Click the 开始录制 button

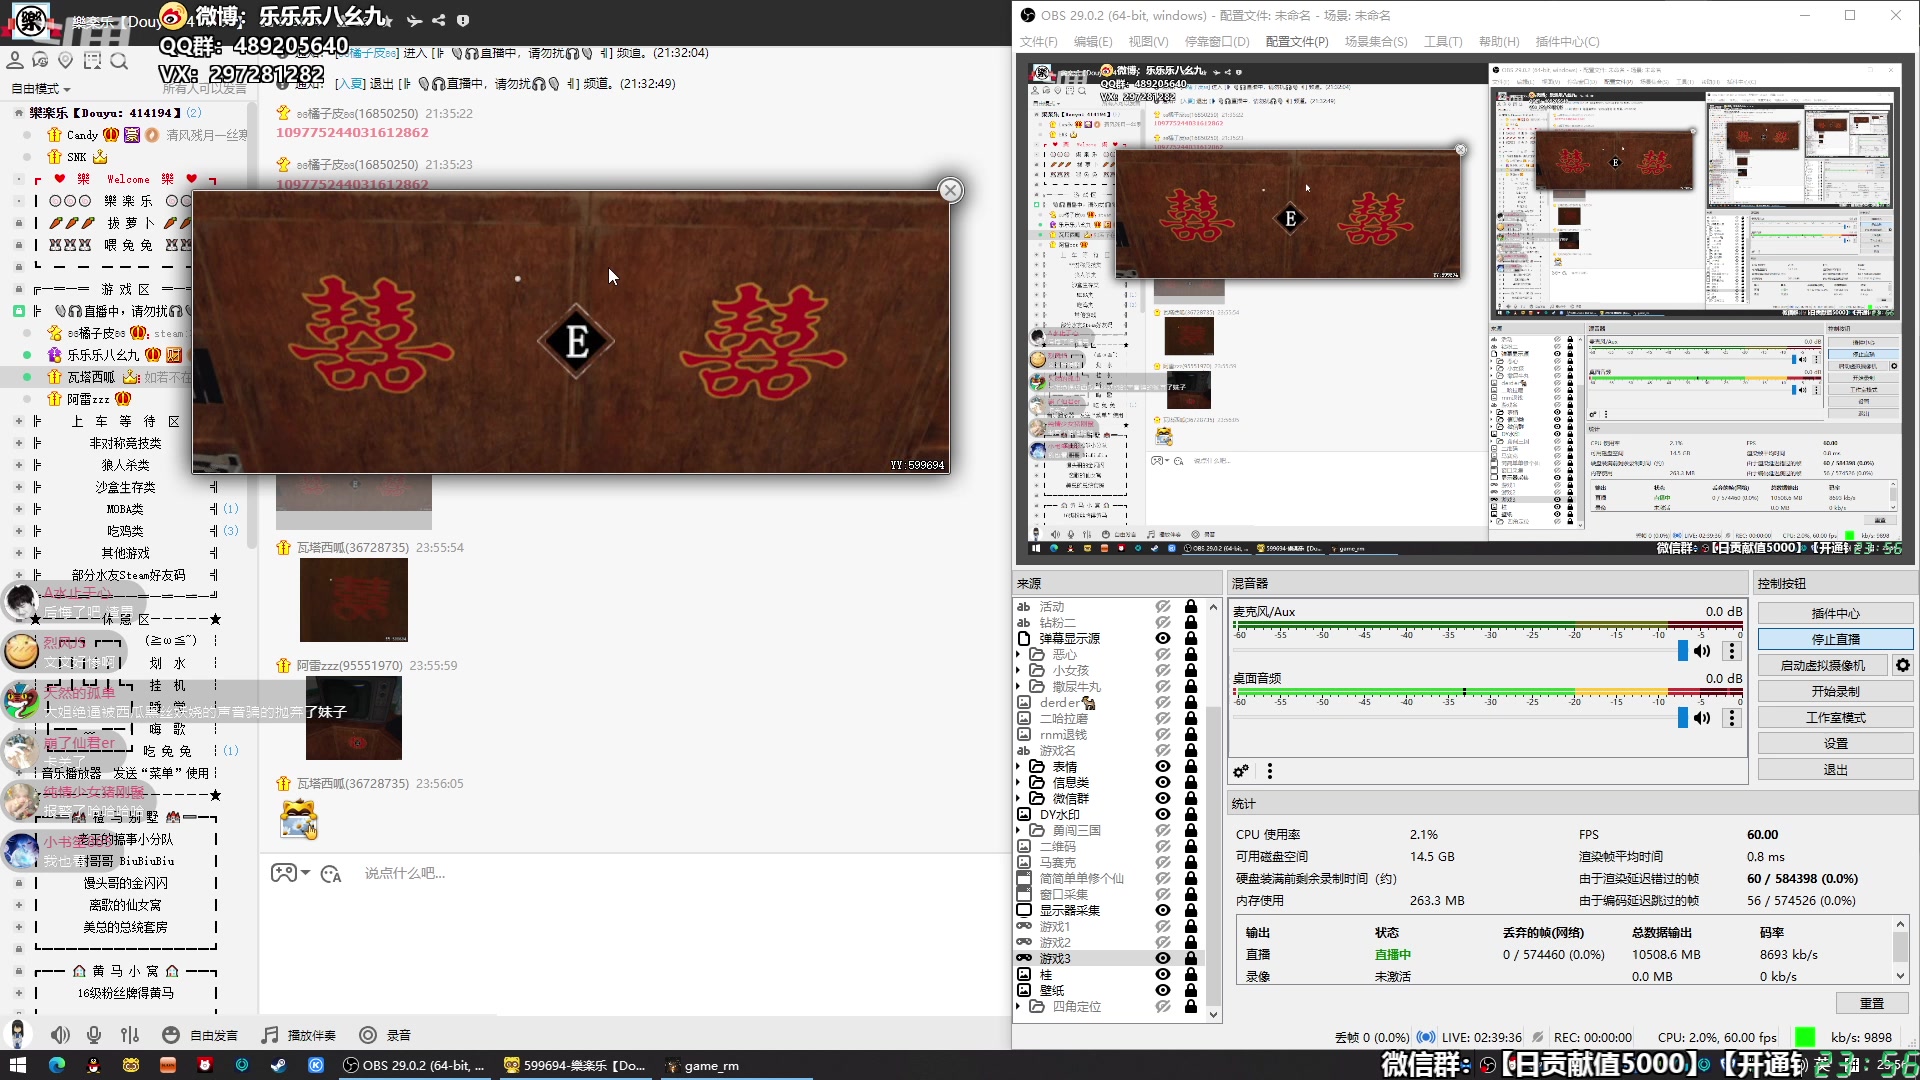point(1835,691)
